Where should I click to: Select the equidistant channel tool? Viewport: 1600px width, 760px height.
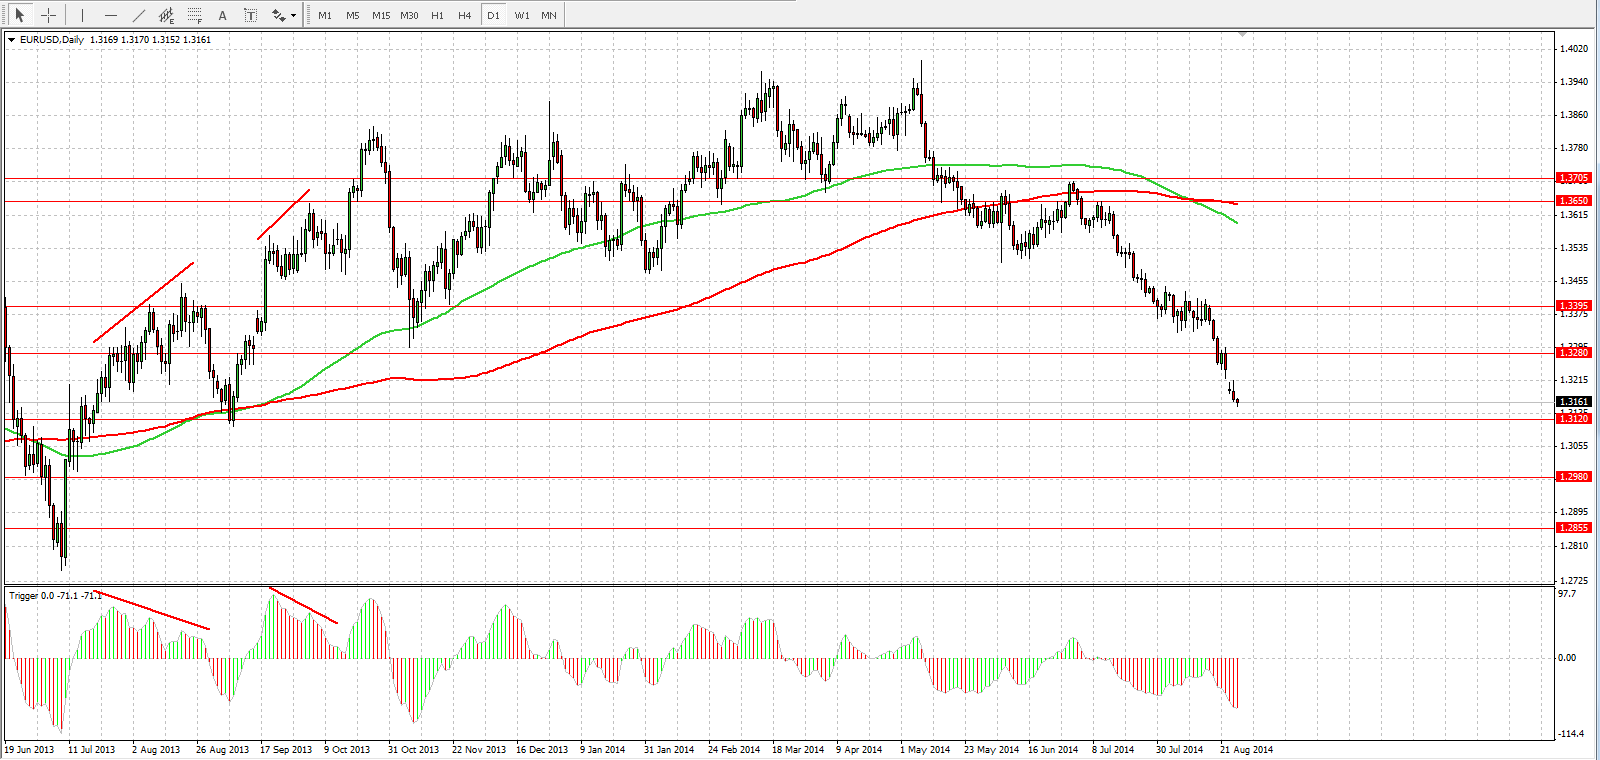(167, 15)
